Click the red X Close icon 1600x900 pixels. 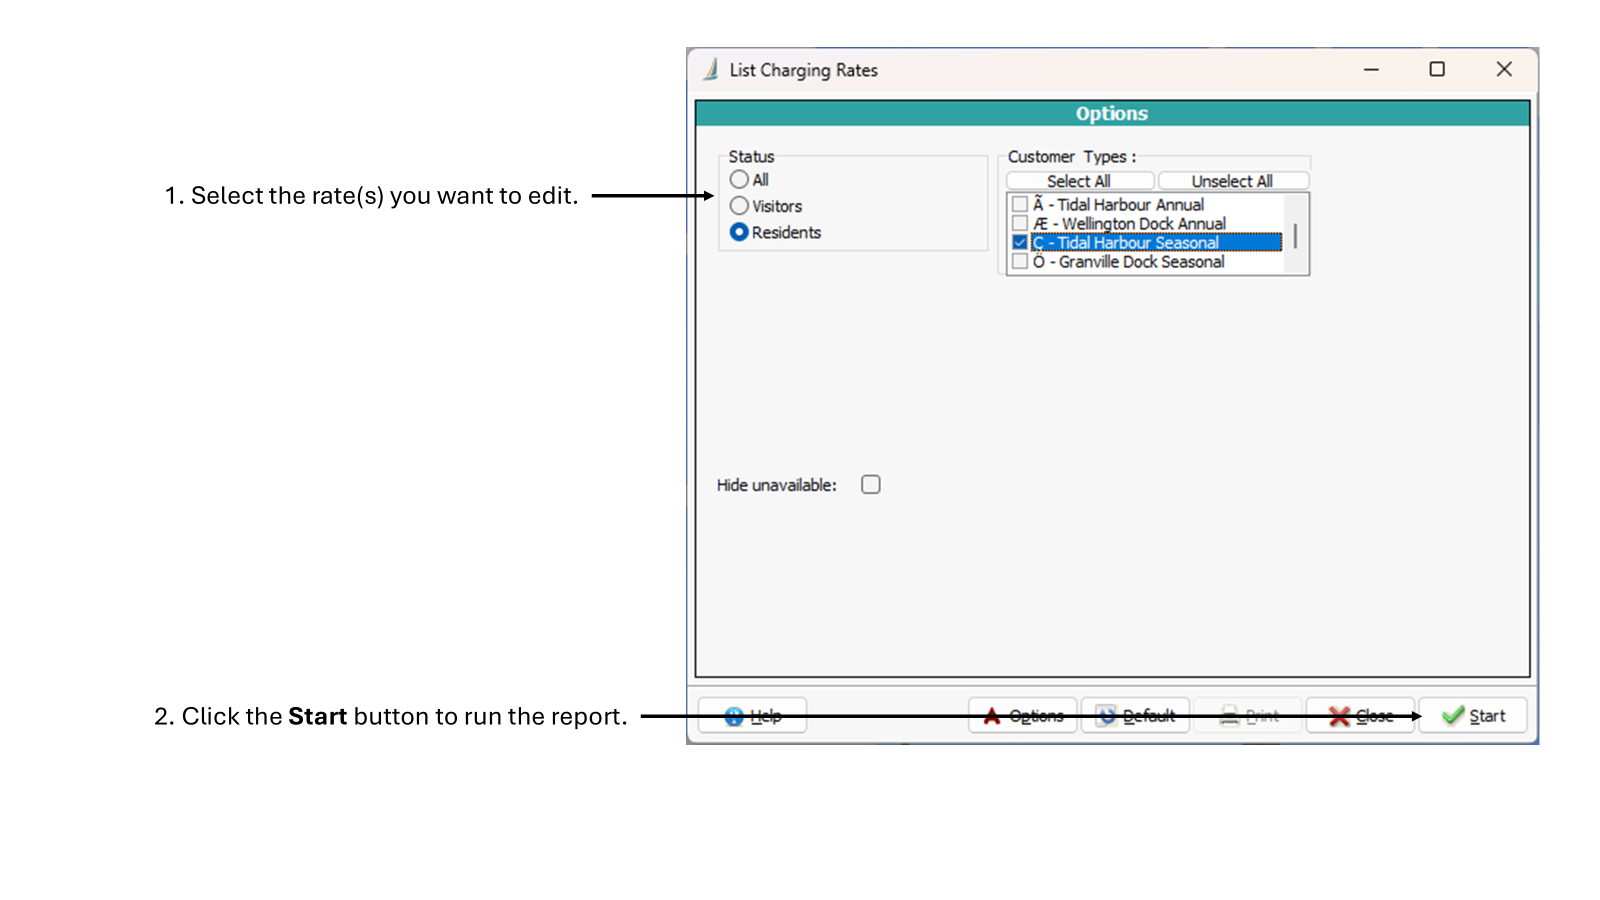pos(1338,715)
